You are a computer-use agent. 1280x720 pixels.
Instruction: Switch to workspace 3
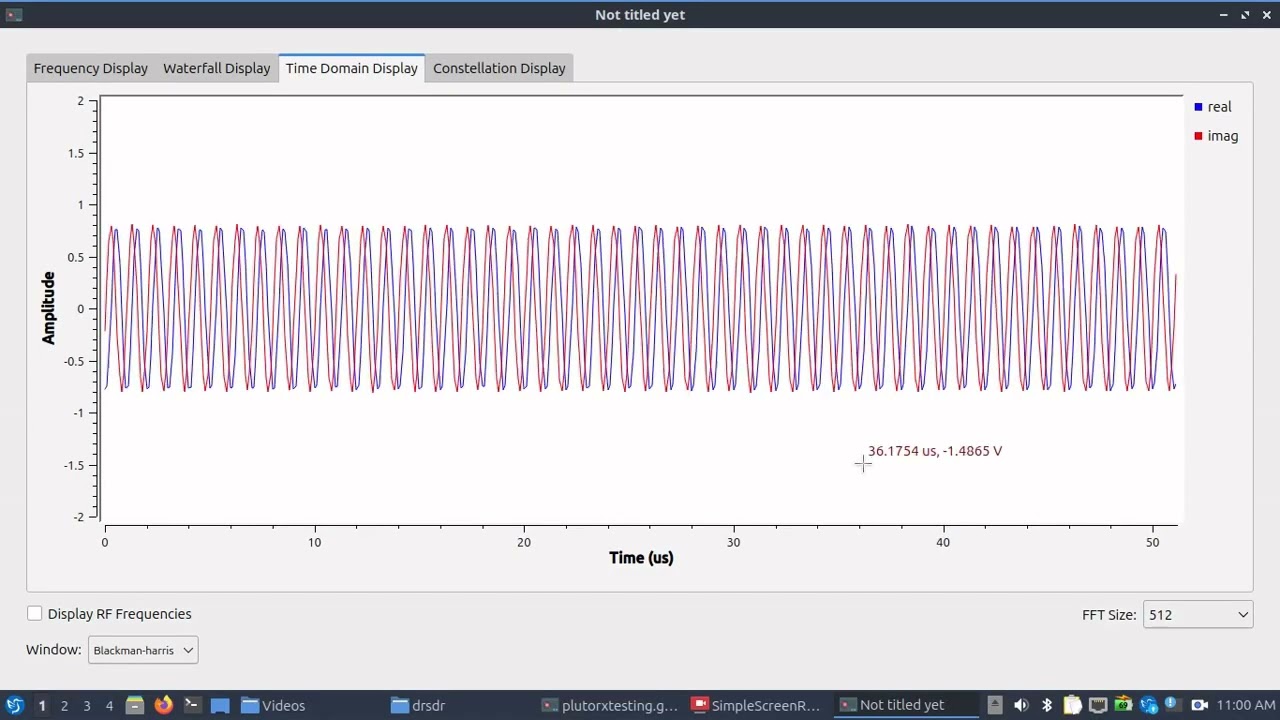(87, 705)
